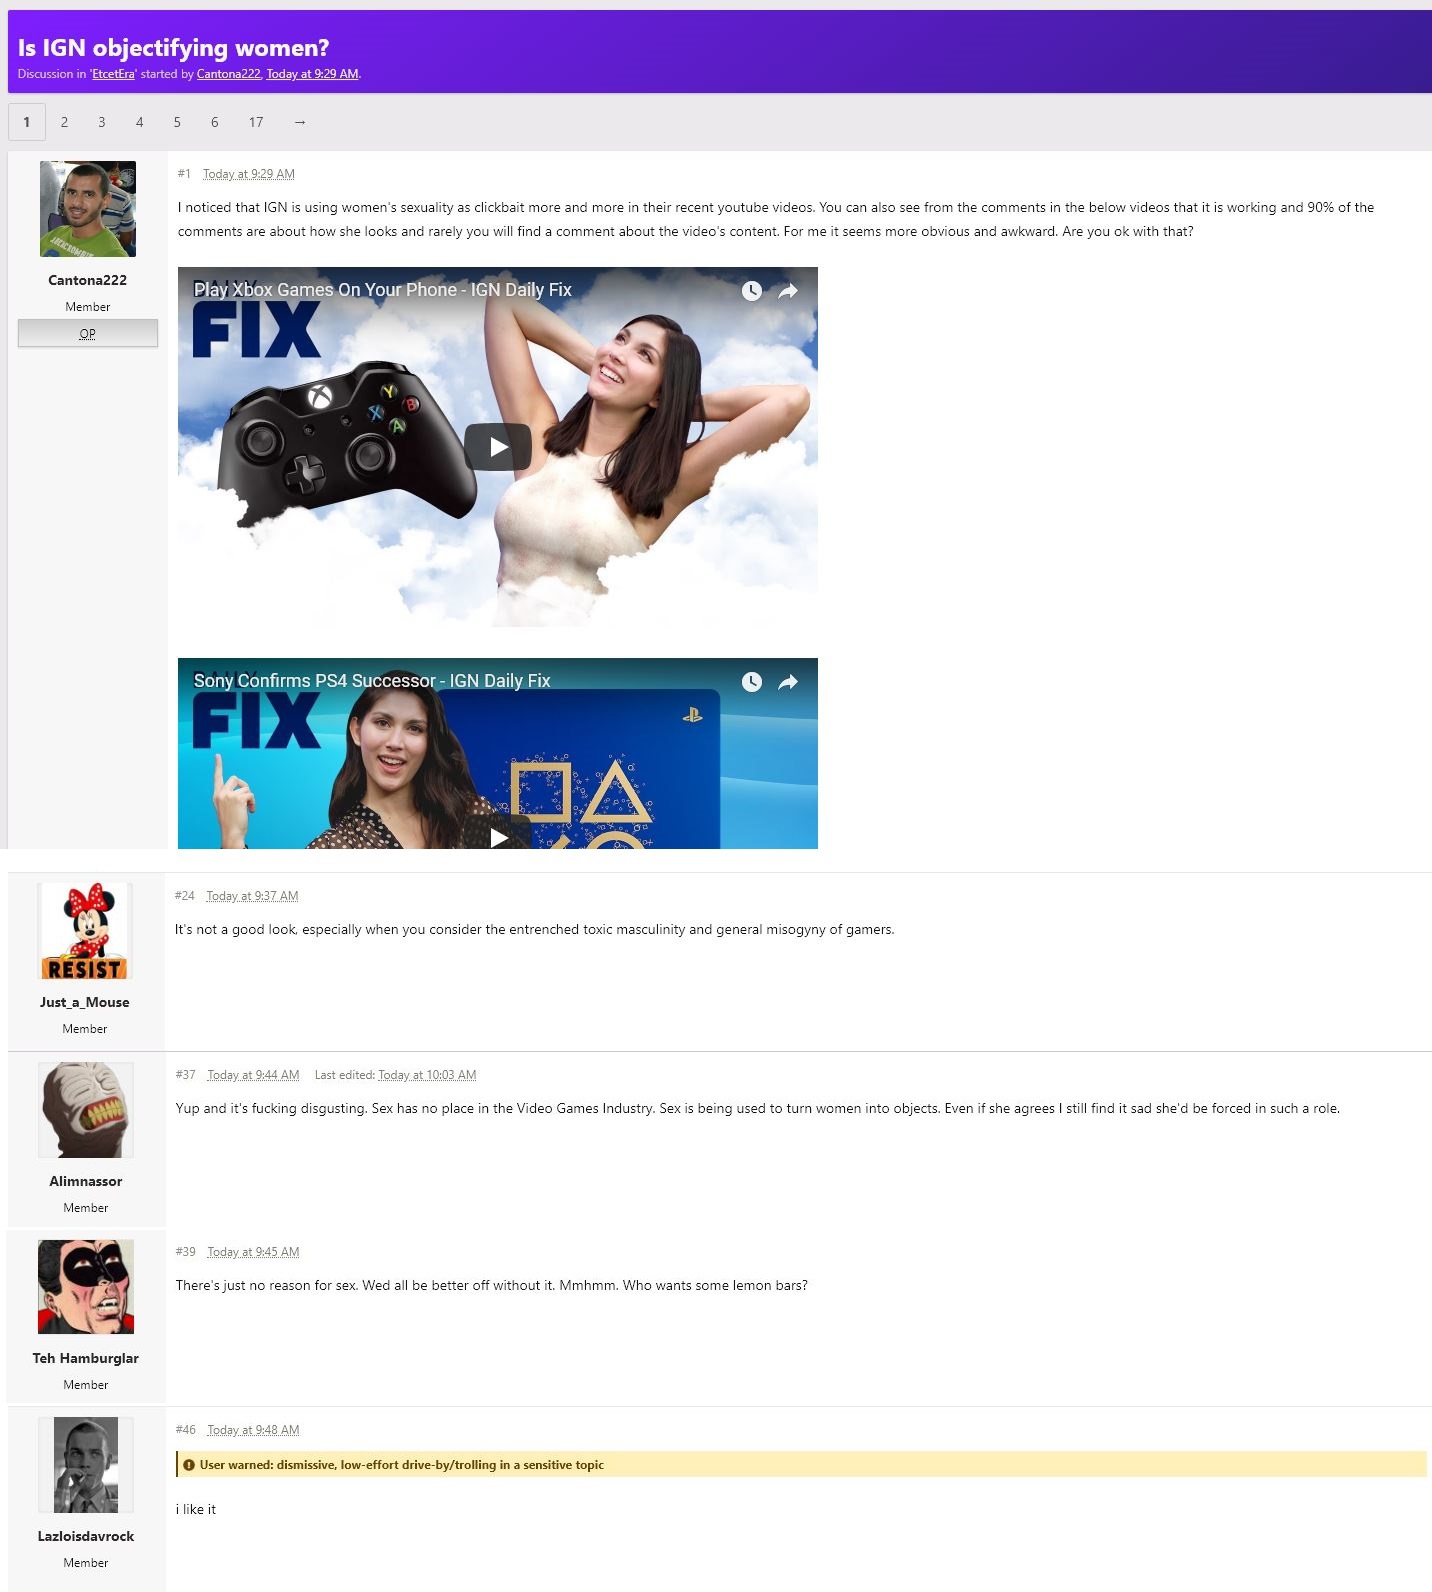Open Alimnassor's avatar image

click(x=86, y=1110)
